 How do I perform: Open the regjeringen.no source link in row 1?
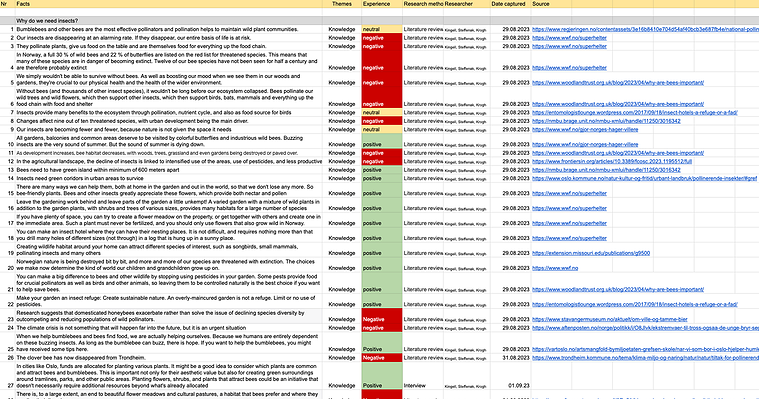point(645,30)
